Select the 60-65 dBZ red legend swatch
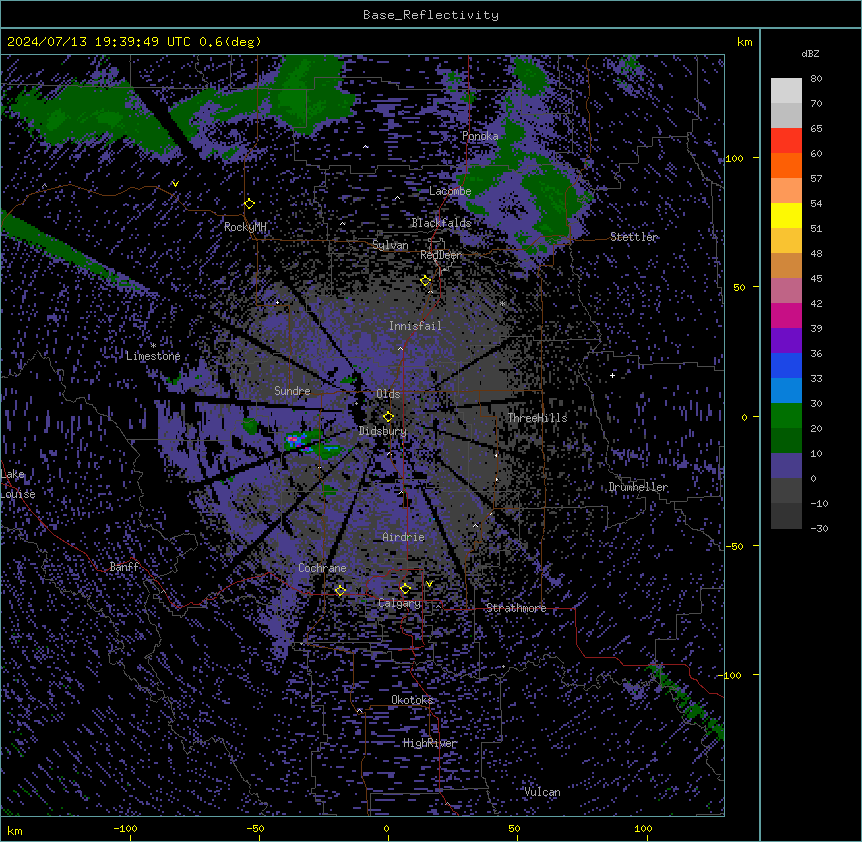 click(x=786, y=141)
